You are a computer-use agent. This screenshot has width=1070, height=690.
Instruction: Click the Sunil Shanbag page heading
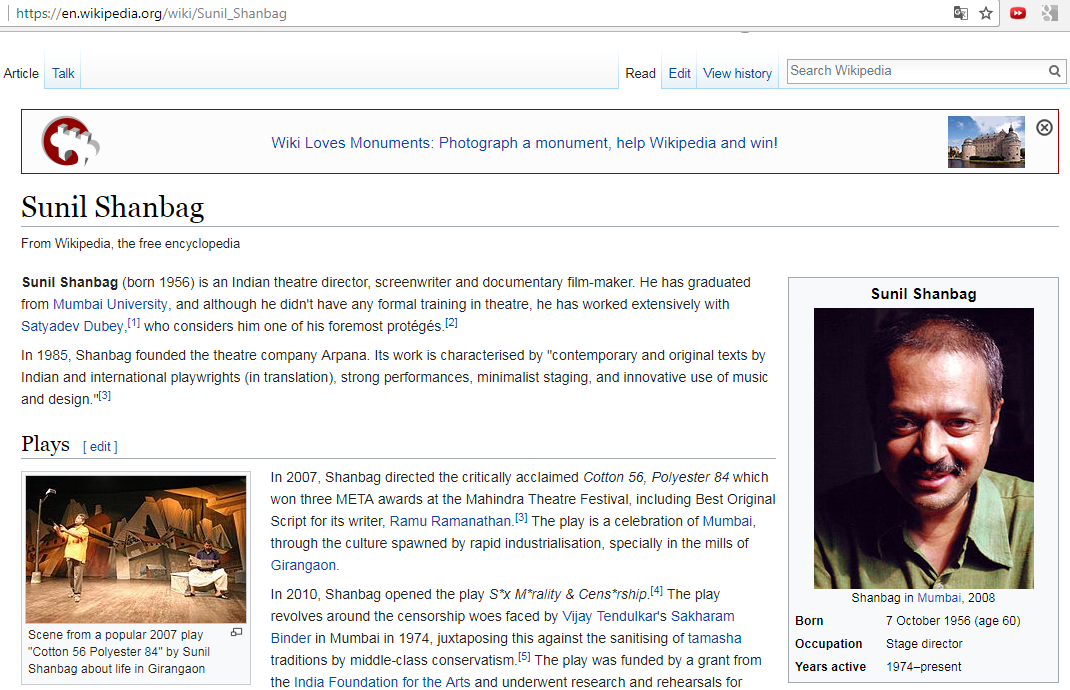pyautogui.click(x=113, y=207)
